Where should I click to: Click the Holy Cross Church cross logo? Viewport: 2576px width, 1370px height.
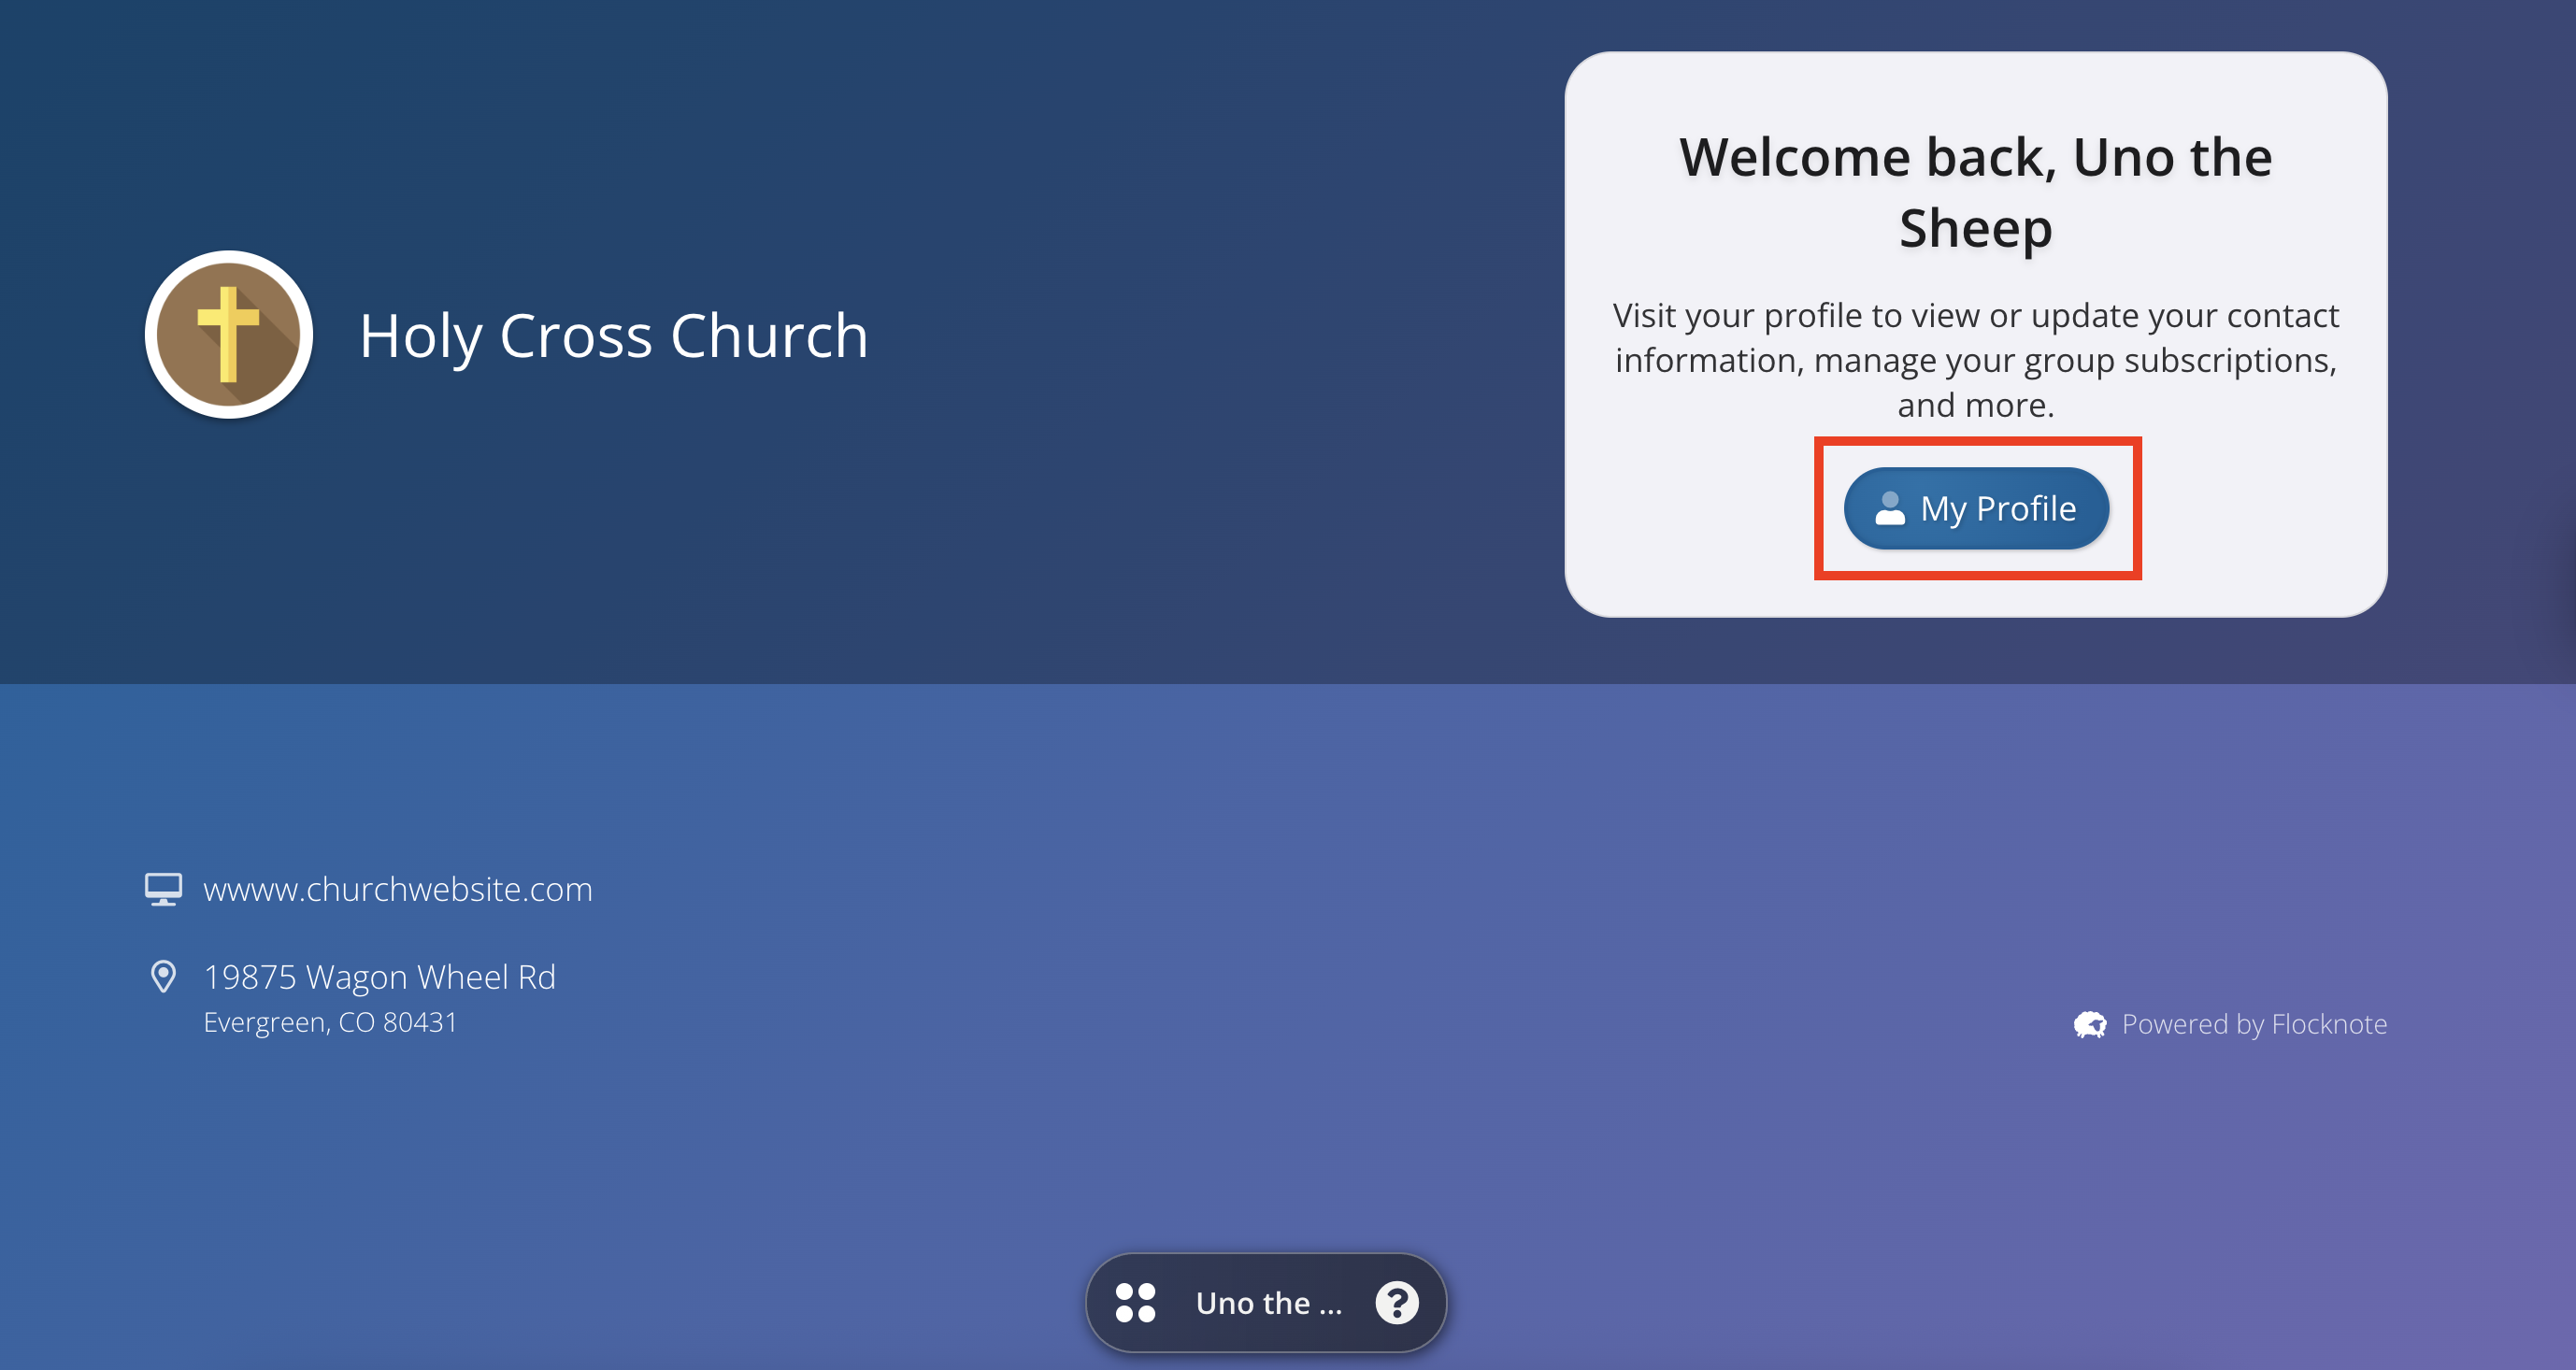pyautogui.click(x=228, y=334)
